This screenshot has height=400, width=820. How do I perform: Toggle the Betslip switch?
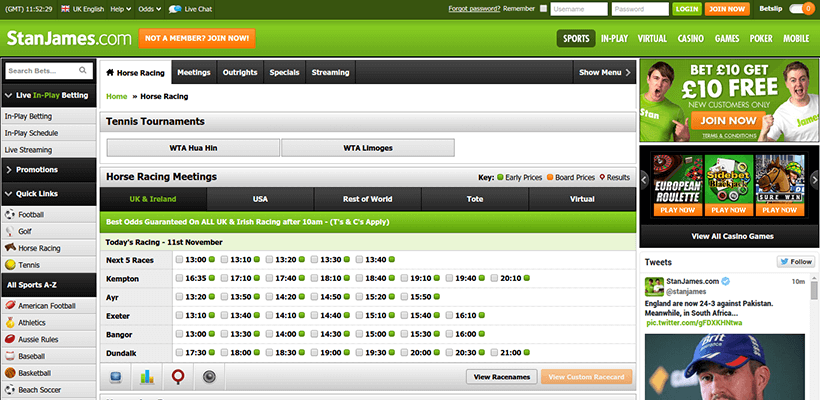[802, 9]
